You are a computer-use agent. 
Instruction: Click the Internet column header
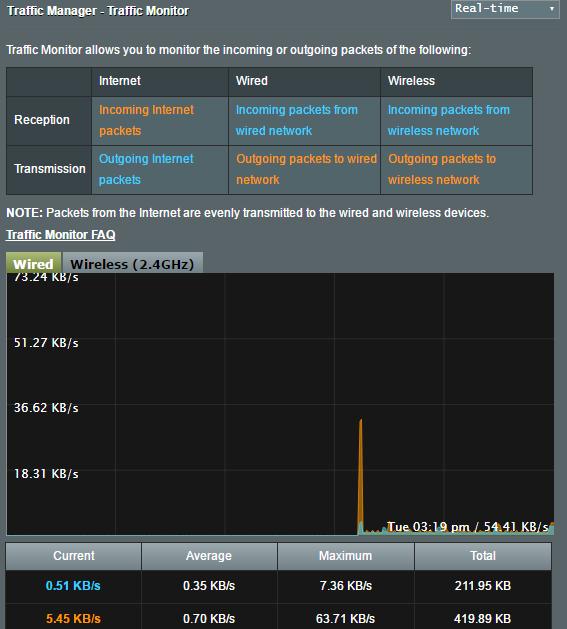(x=160, y=82)
